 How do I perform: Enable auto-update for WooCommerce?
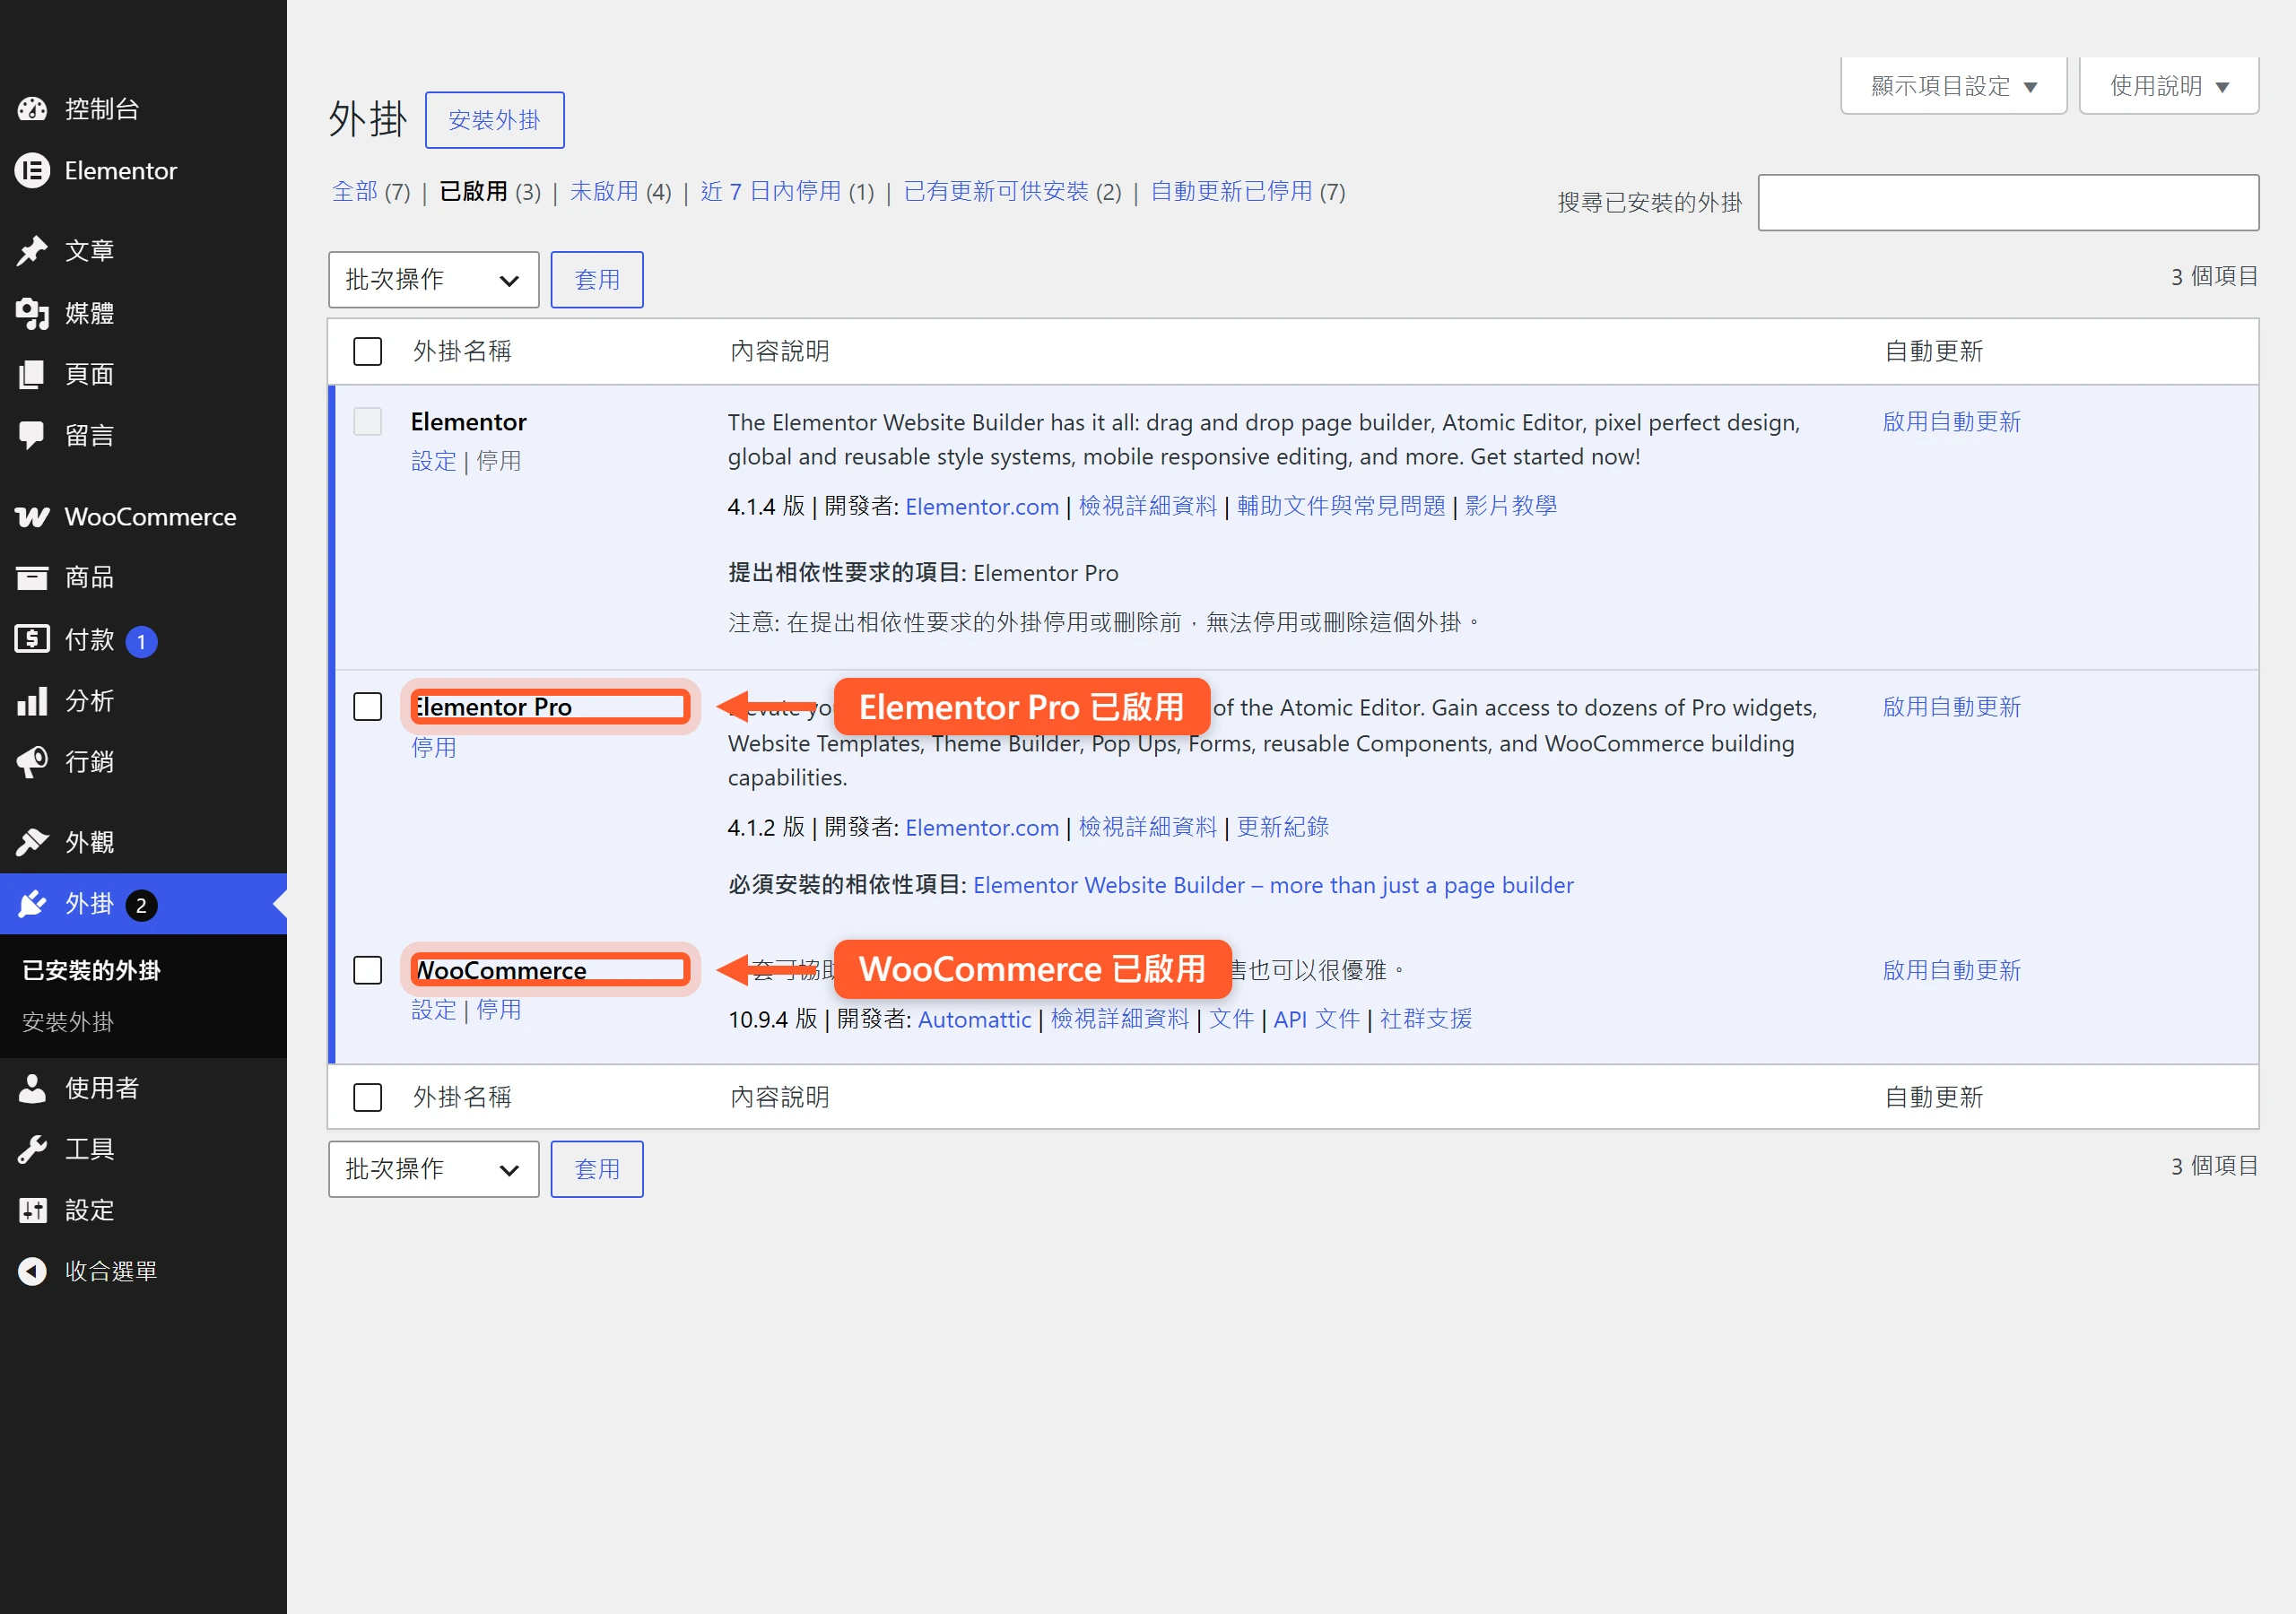click(1951, 970)
